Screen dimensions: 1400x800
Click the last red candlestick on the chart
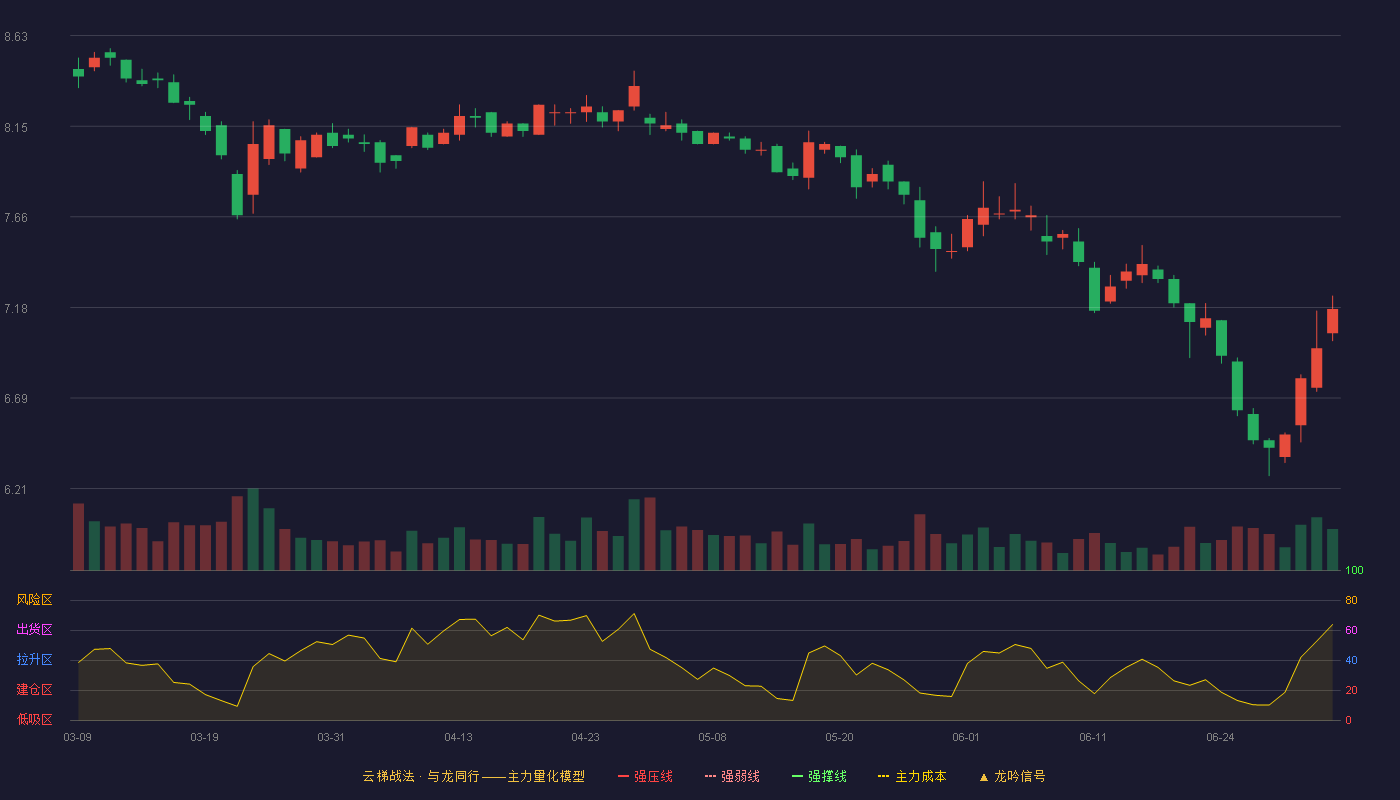point(1332,320)
